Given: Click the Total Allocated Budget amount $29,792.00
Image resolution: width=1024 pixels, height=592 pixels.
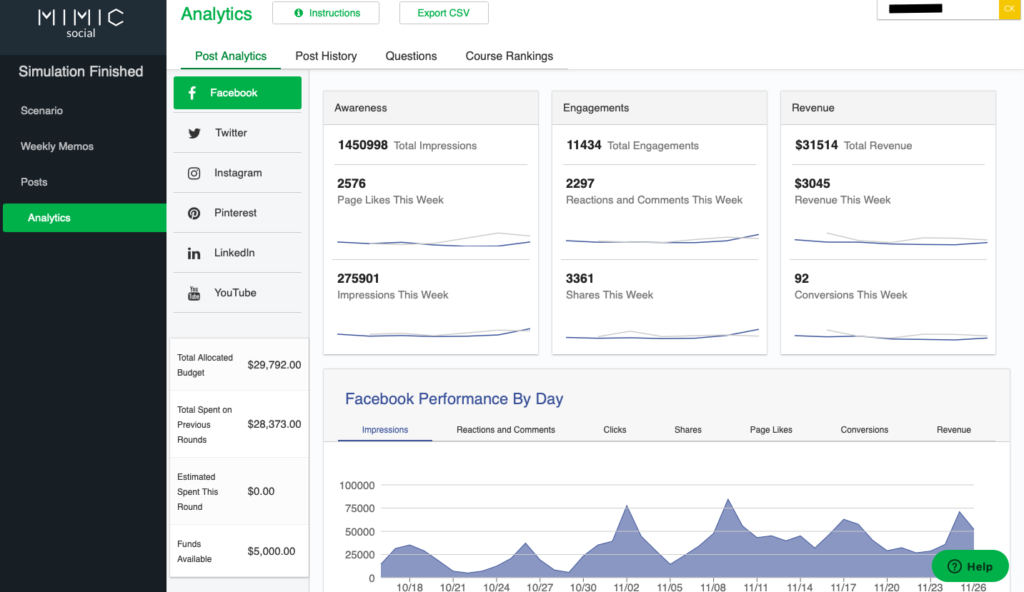Looking at the screenshot, I should [274, 365].
